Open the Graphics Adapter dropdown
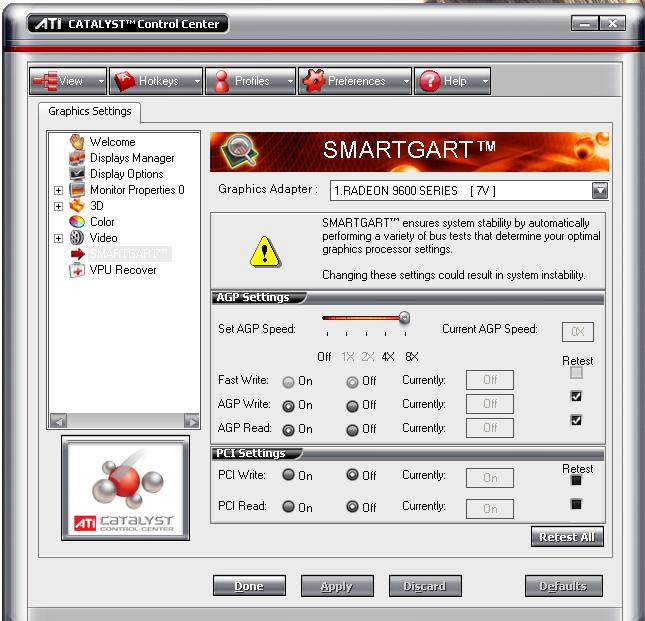645x621 pixels. (600, 191)
